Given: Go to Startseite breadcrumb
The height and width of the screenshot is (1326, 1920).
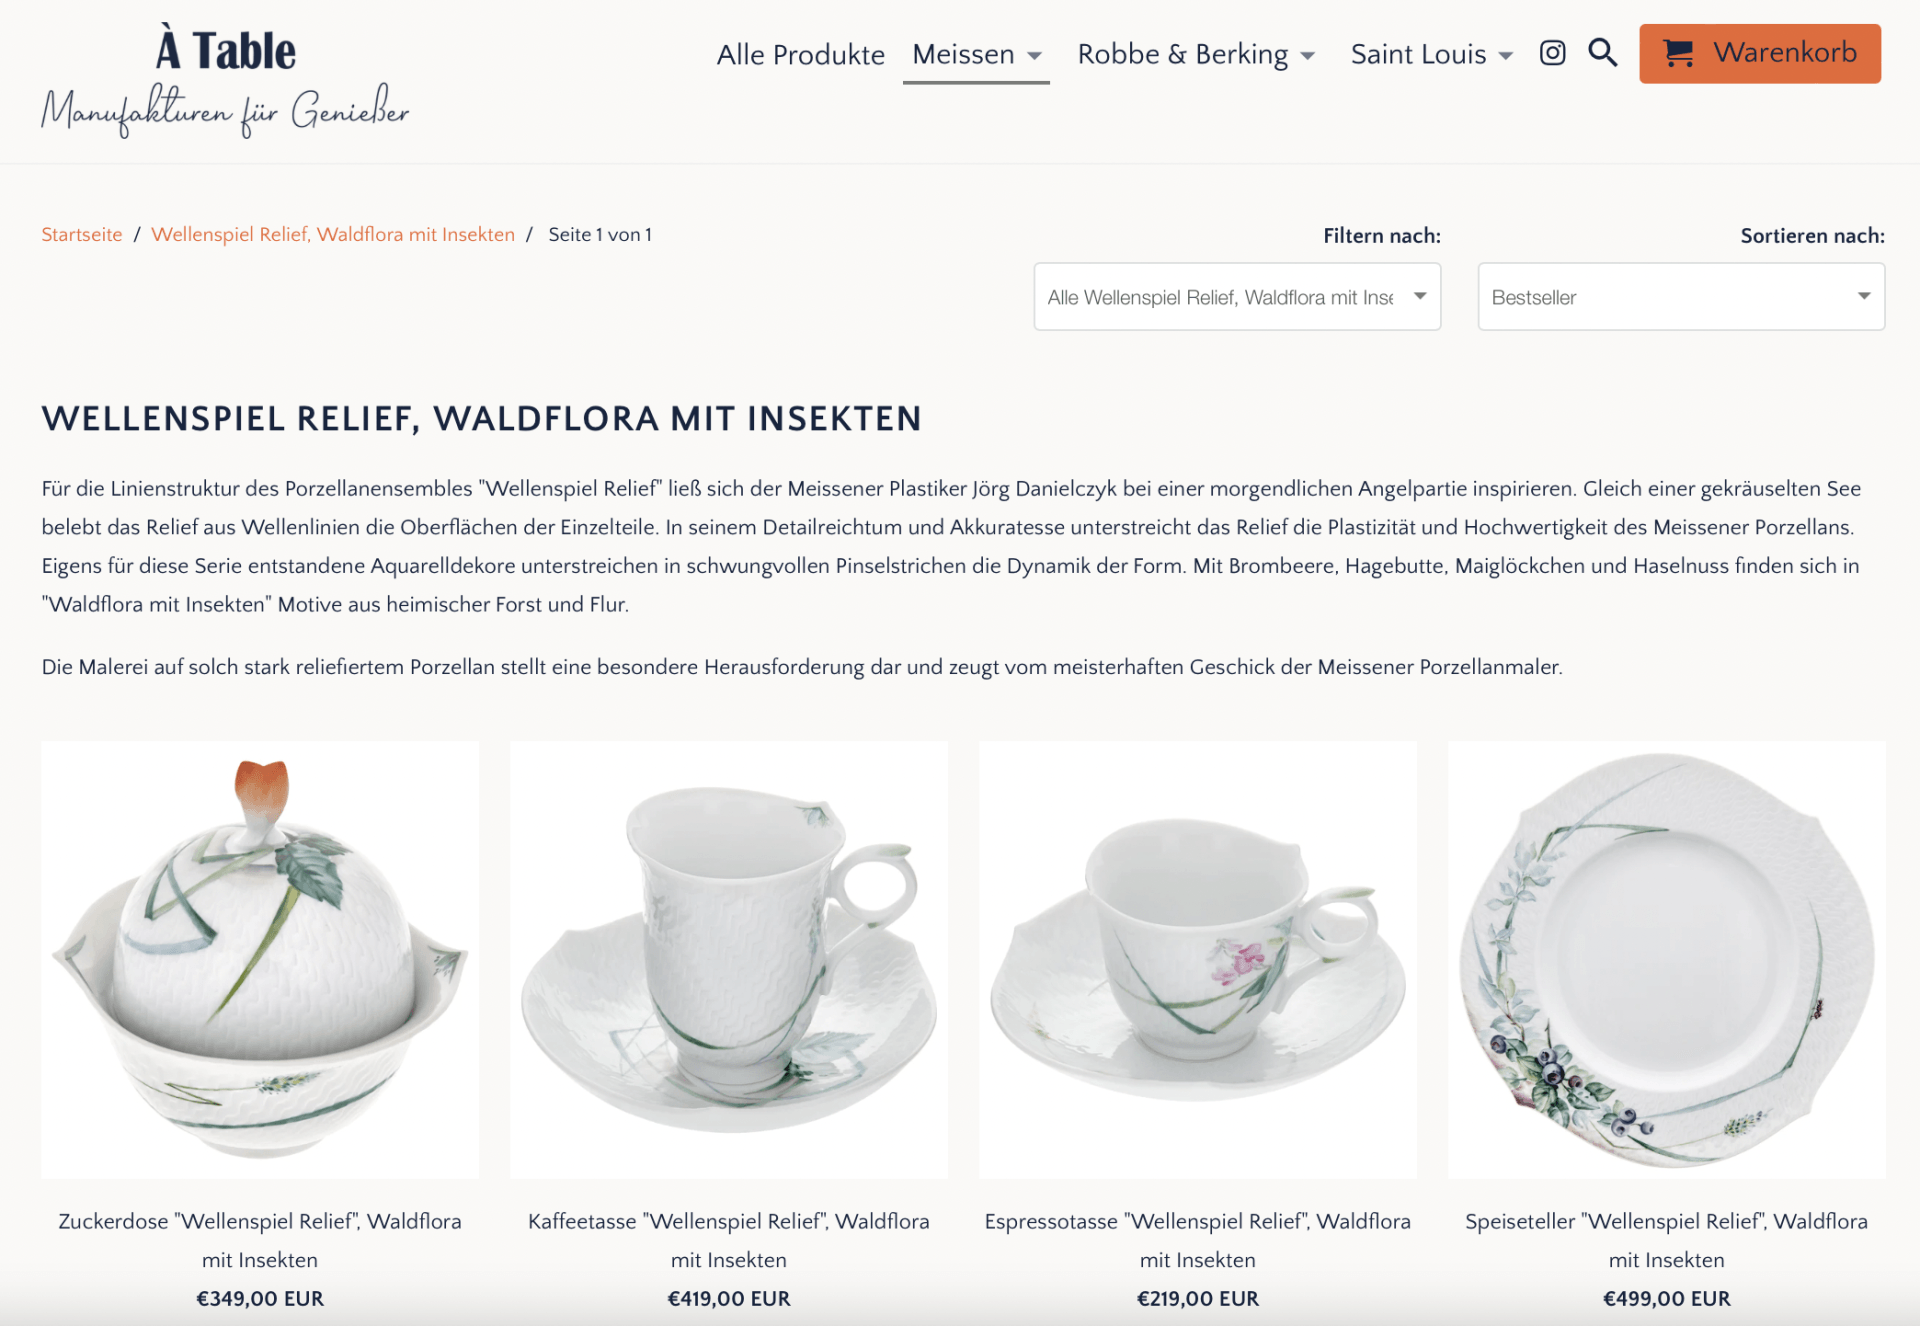Looking at the screenshot, I should [82, 234].
